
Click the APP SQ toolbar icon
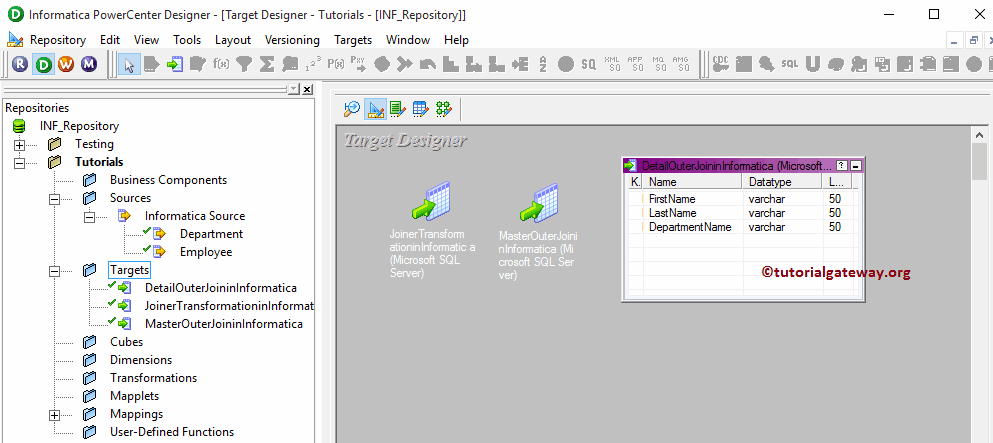pyautogui.click(x=635, y=64)
